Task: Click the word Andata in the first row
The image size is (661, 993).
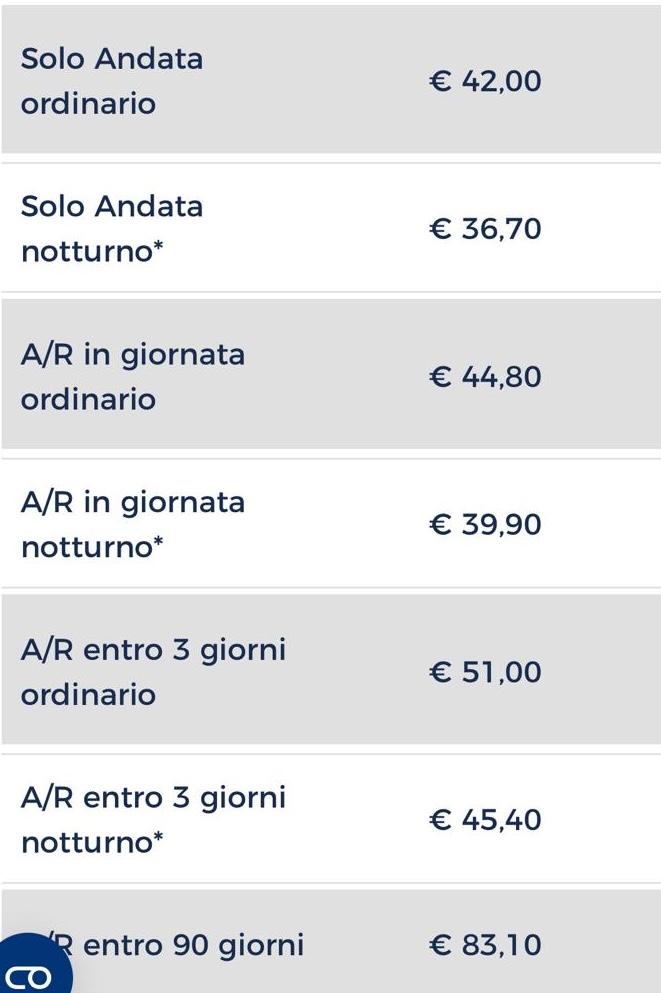Action: [x=149, y=58]
